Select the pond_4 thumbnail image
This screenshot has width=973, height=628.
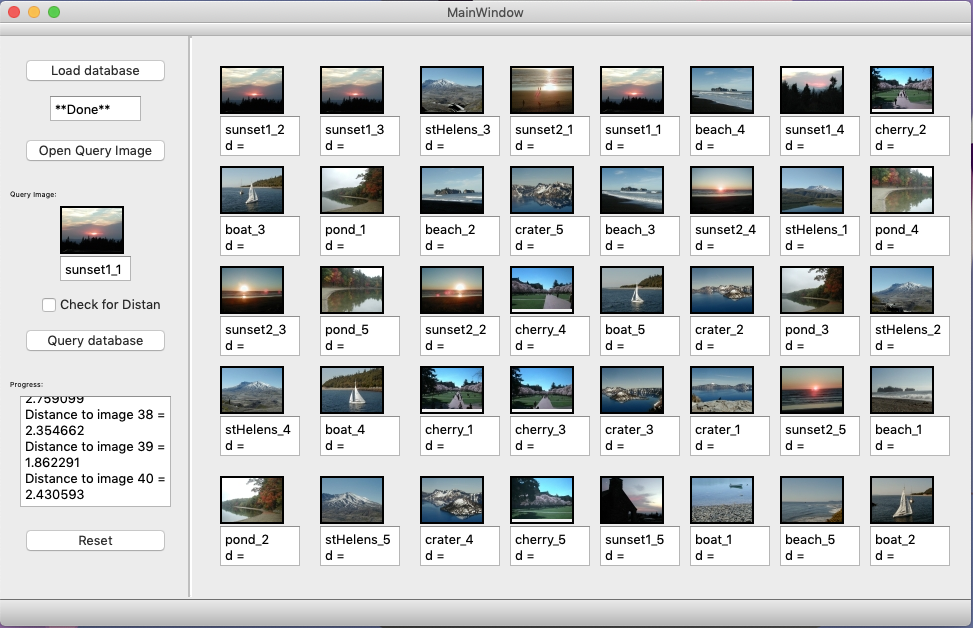click(x=902, y=190)
